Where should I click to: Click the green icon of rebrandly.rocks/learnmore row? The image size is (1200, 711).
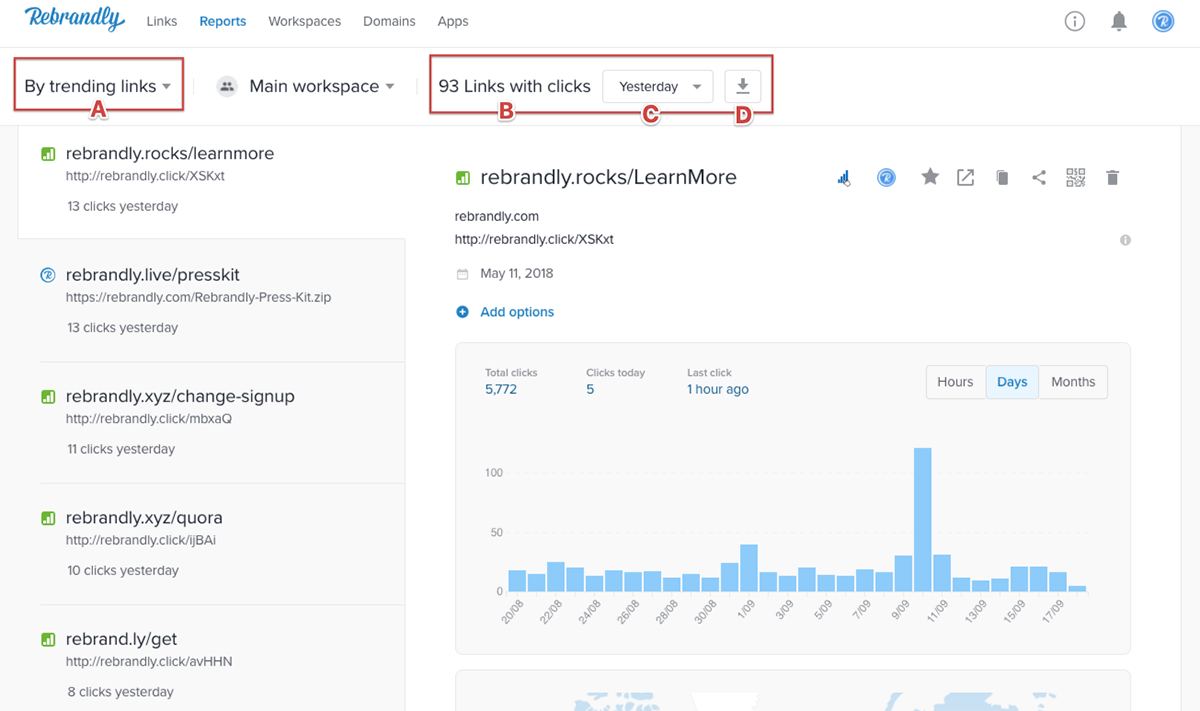pyautogui.click(x=47, y=154)
